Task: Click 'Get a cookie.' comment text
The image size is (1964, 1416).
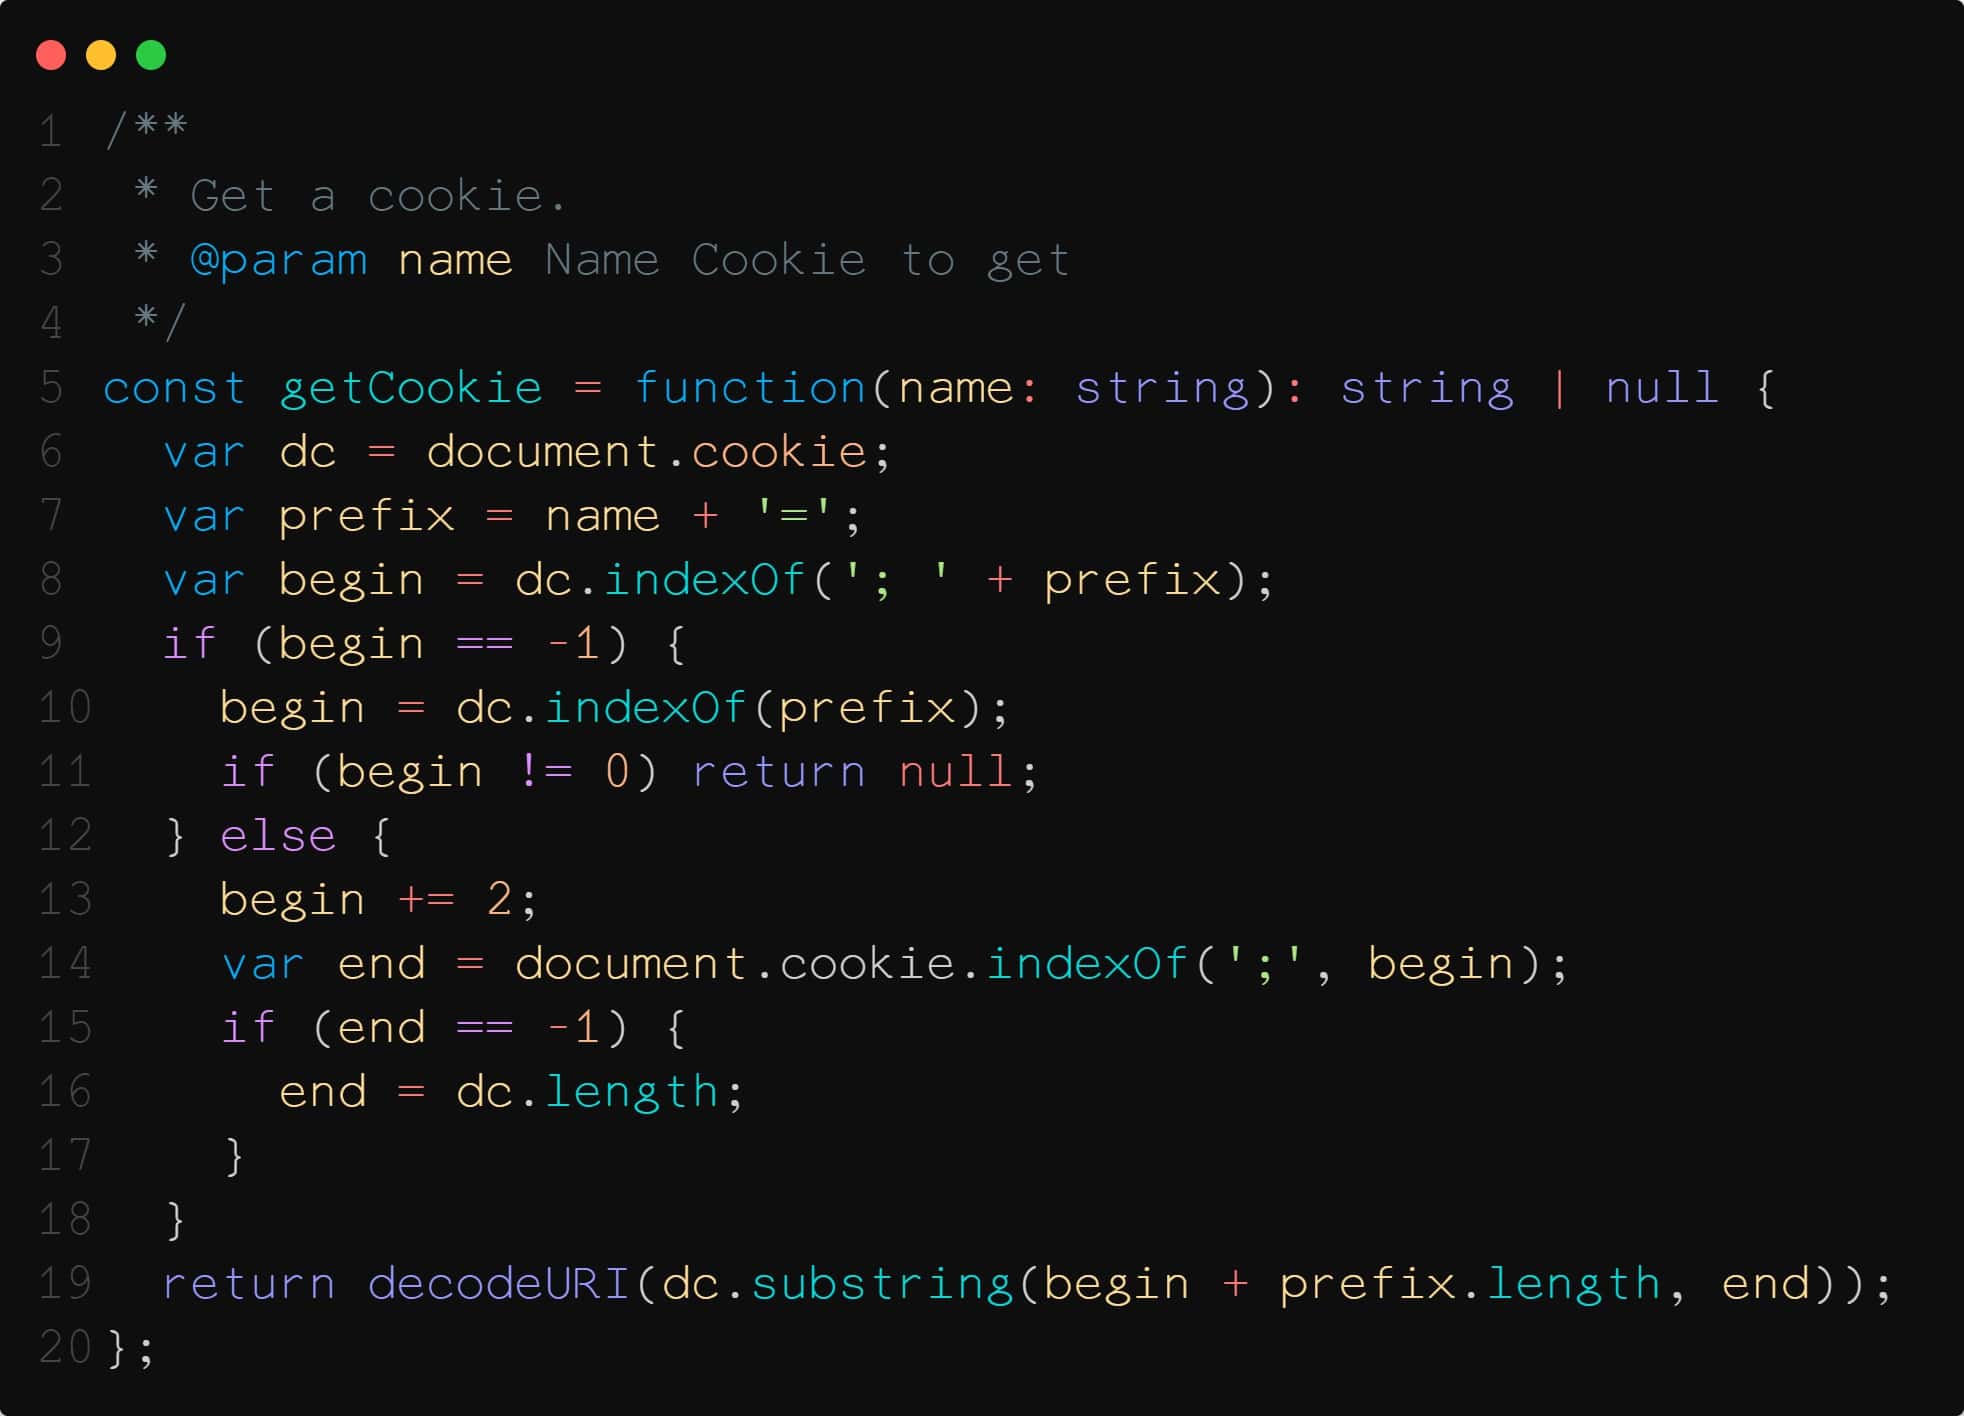Action: tap(378, 196)
